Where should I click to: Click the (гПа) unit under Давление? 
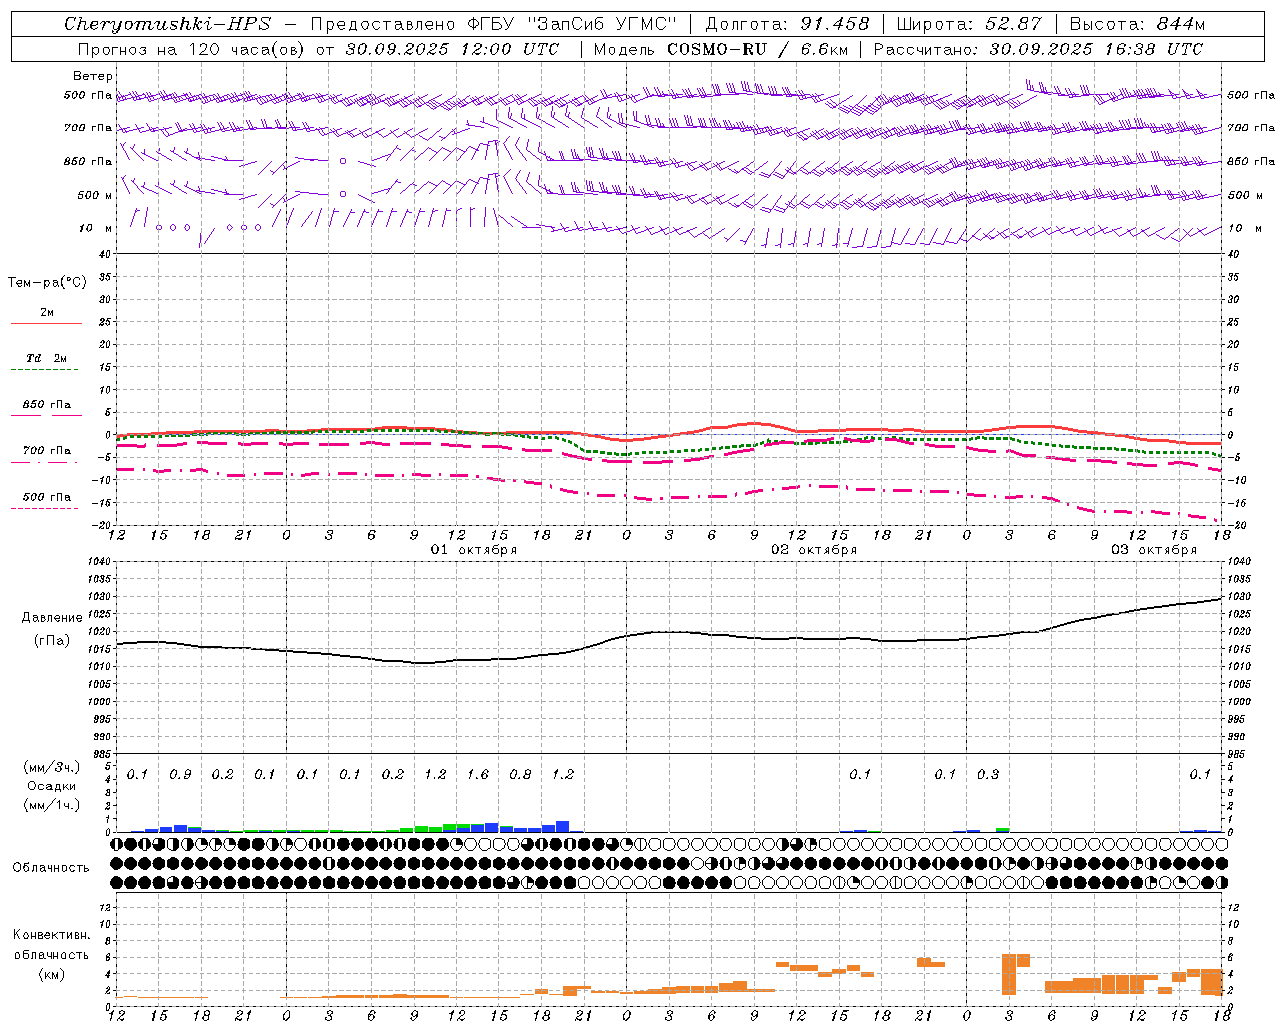(x=52, y=640)
